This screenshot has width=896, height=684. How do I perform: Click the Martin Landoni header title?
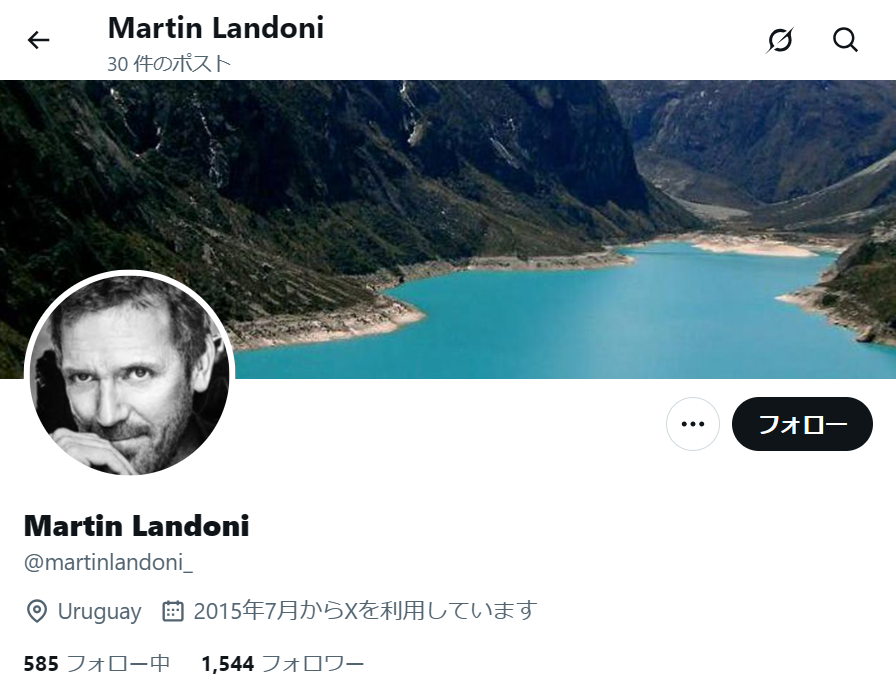tap(216, 28)
